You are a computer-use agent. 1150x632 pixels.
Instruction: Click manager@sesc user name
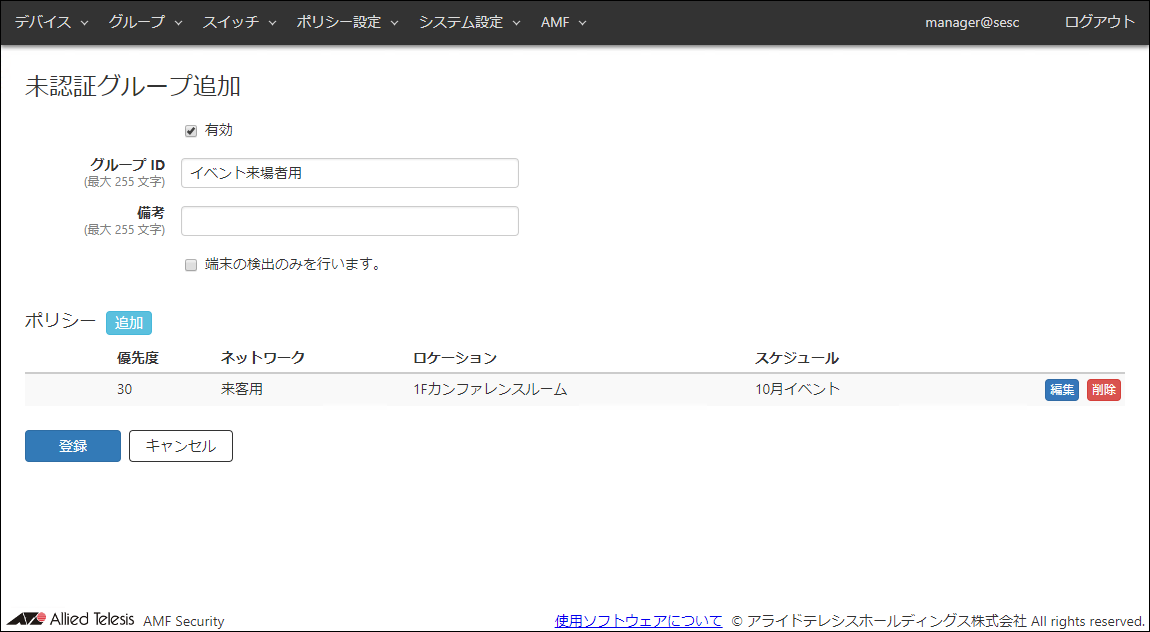coord(972,22)
